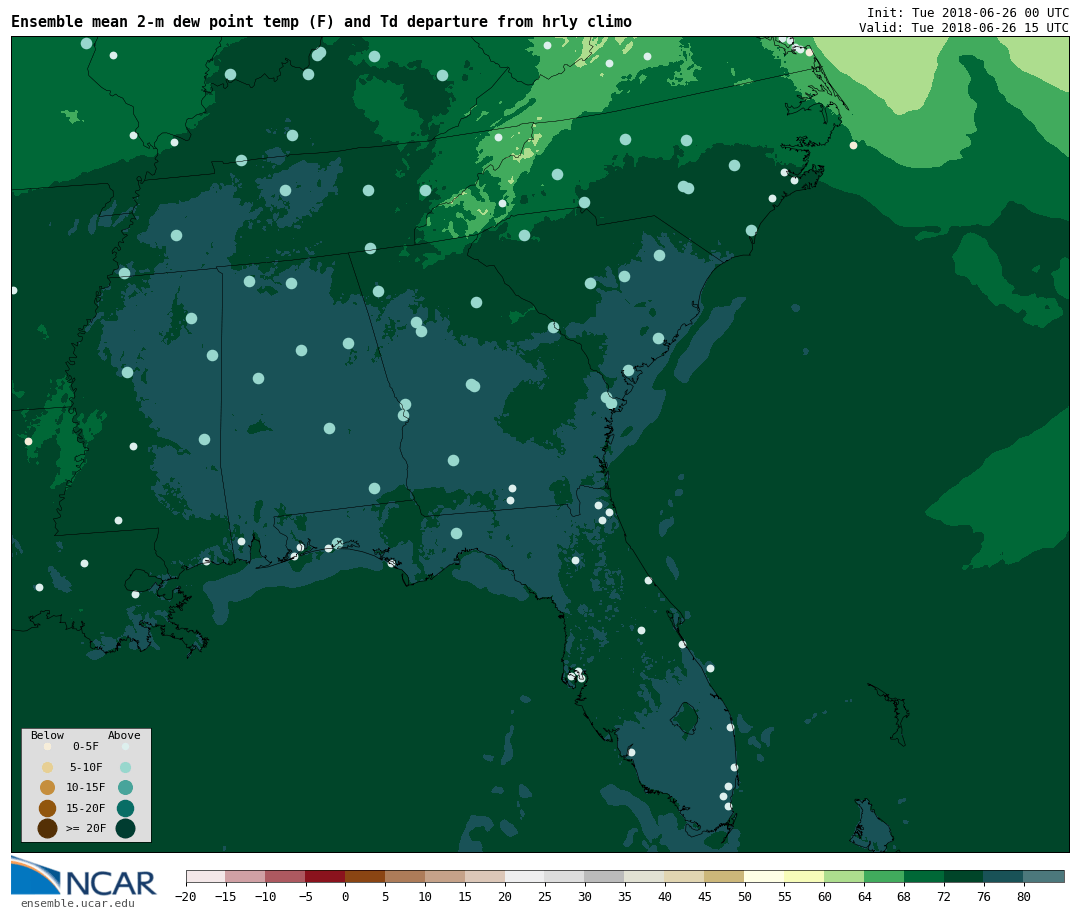Viewport: 1080px width, 915px height.
Task: Click the 35 to 40 pale beige colorbar segment
Action: click(645, 876)
